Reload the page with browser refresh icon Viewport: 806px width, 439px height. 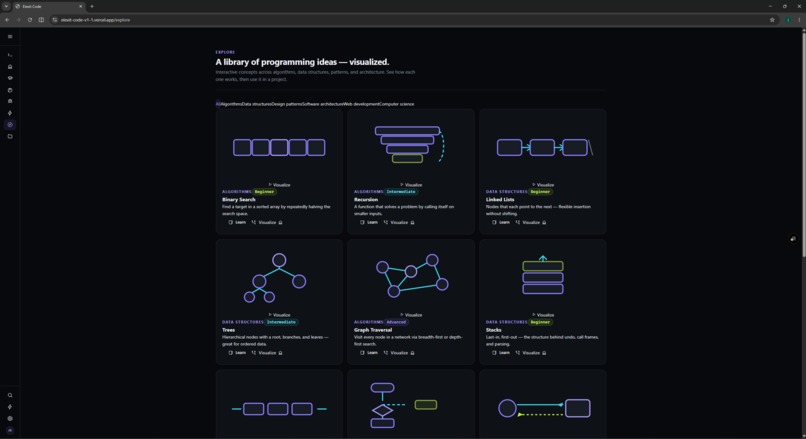(30, 20)
